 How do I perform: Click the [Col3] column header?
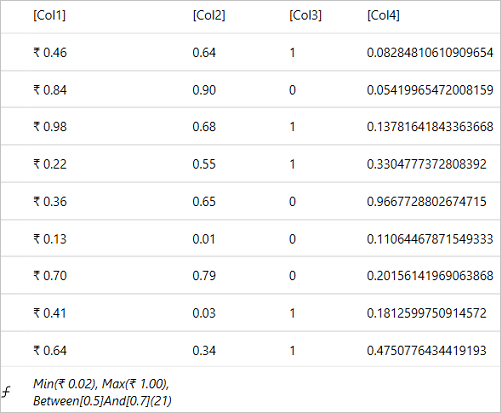click(x=305, y=15)
